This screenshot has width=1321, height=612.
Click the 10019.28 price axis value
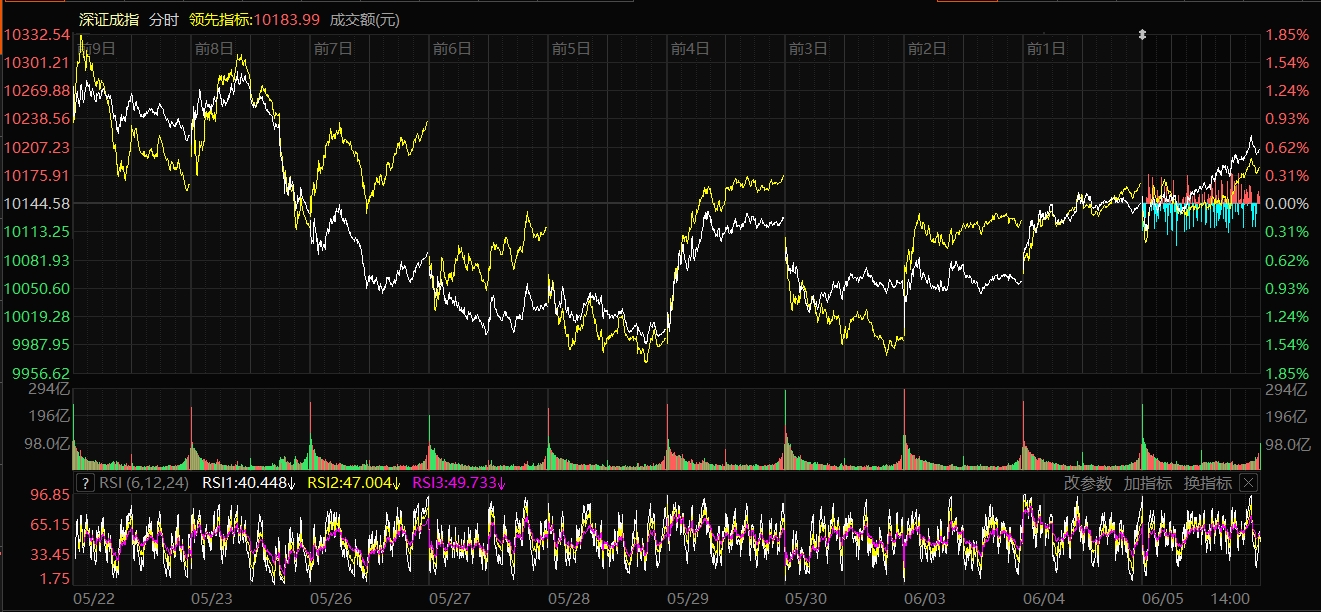[x=37, y=316]
